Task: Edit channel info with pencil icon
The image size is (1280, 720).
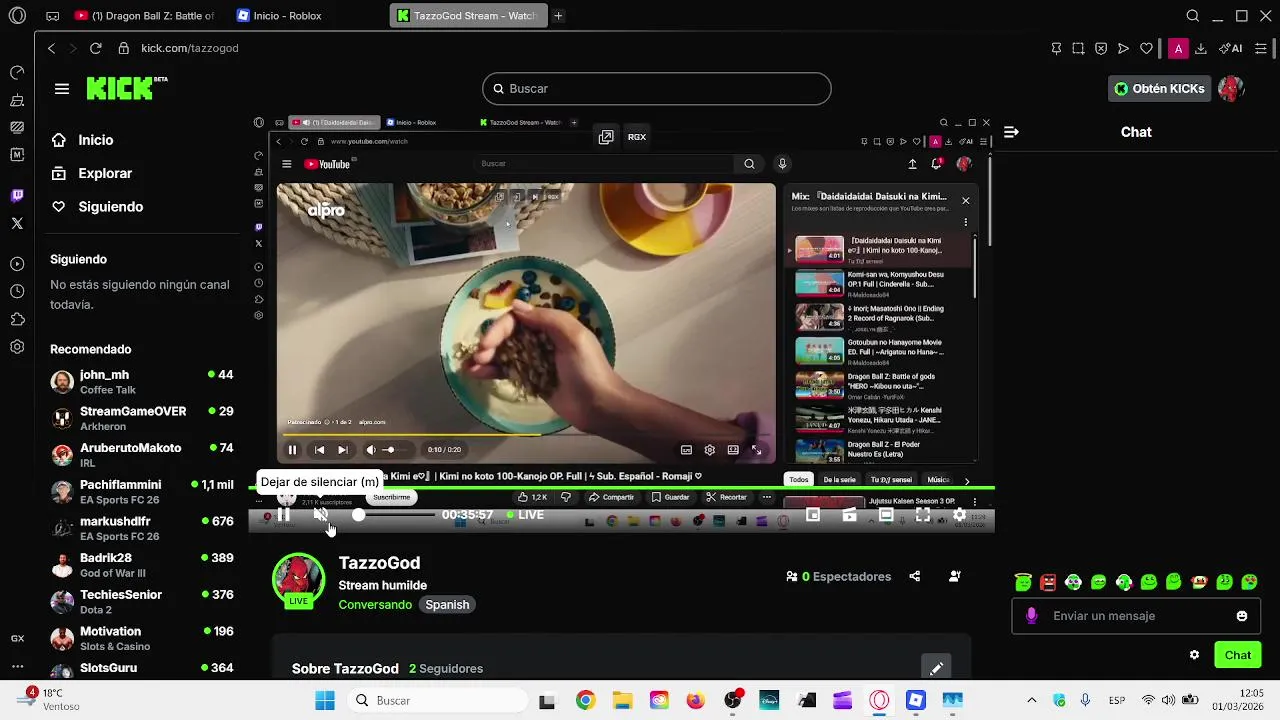Action: [x=936, y=668]
